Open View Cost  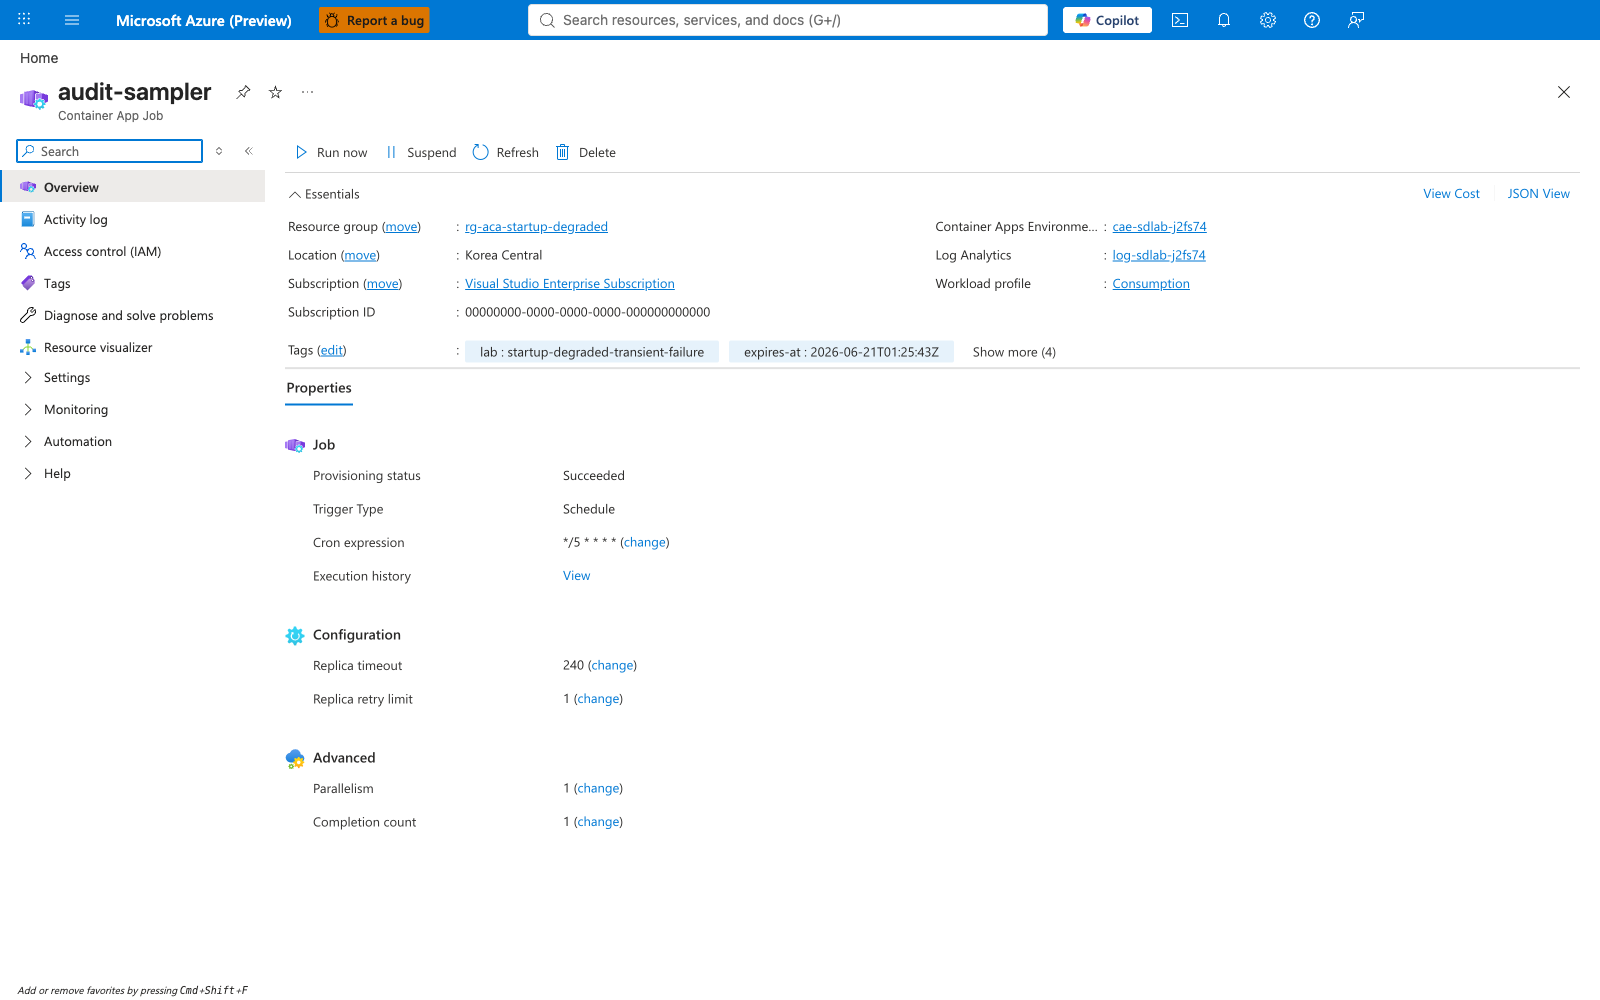tap(1451, 194)
